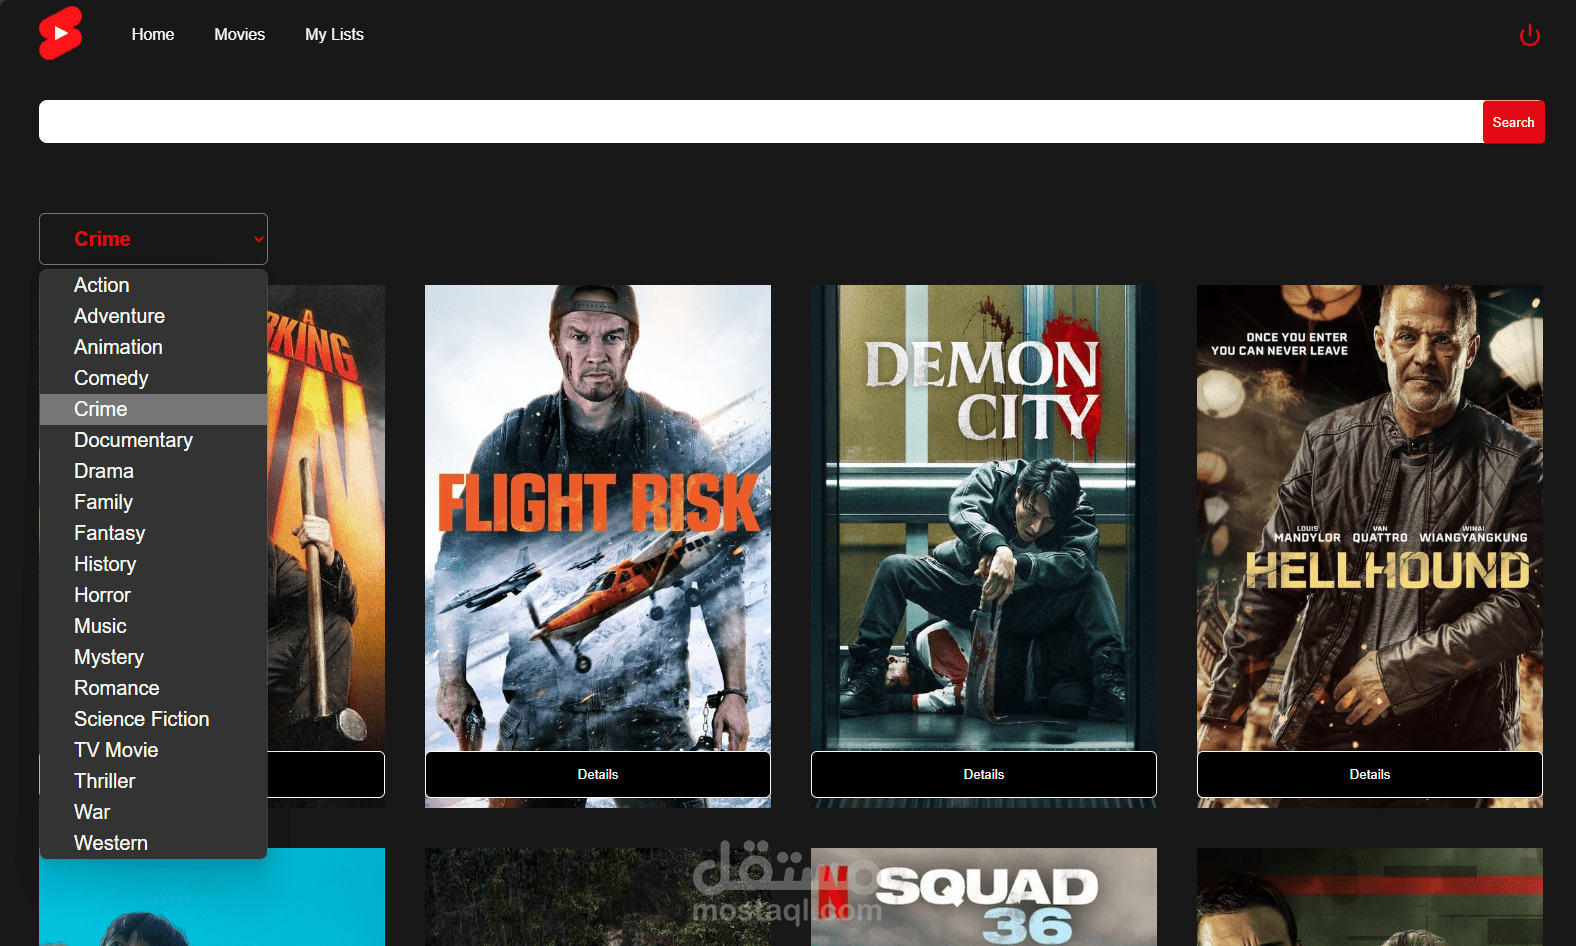
Task: Select the highlighted Crime option
Action: (153, 409)
